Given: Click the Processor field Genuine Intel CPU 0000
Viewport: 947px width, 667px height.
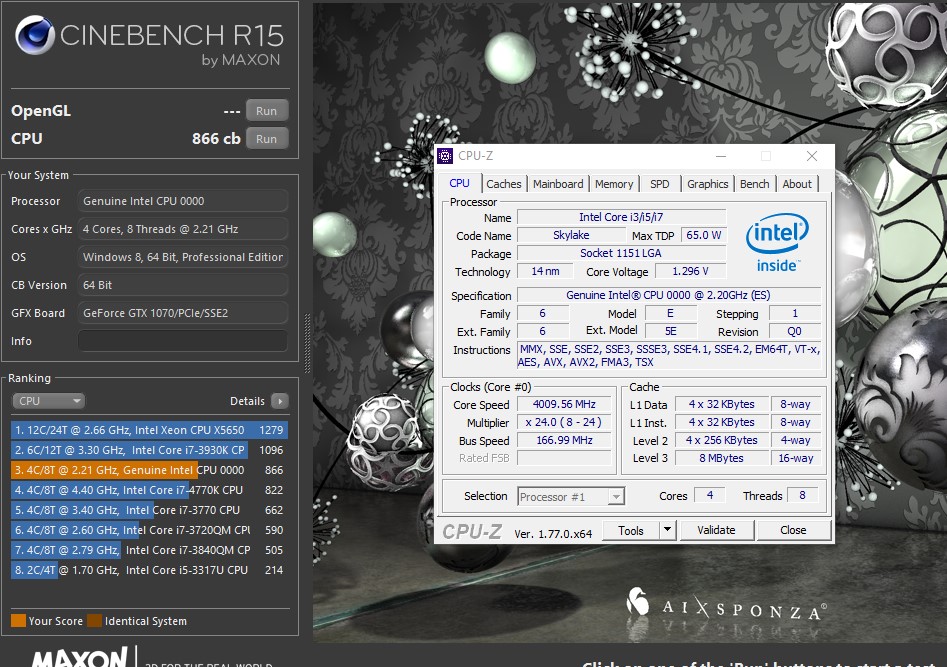Looking at the screenshot, I should [182, 201].
